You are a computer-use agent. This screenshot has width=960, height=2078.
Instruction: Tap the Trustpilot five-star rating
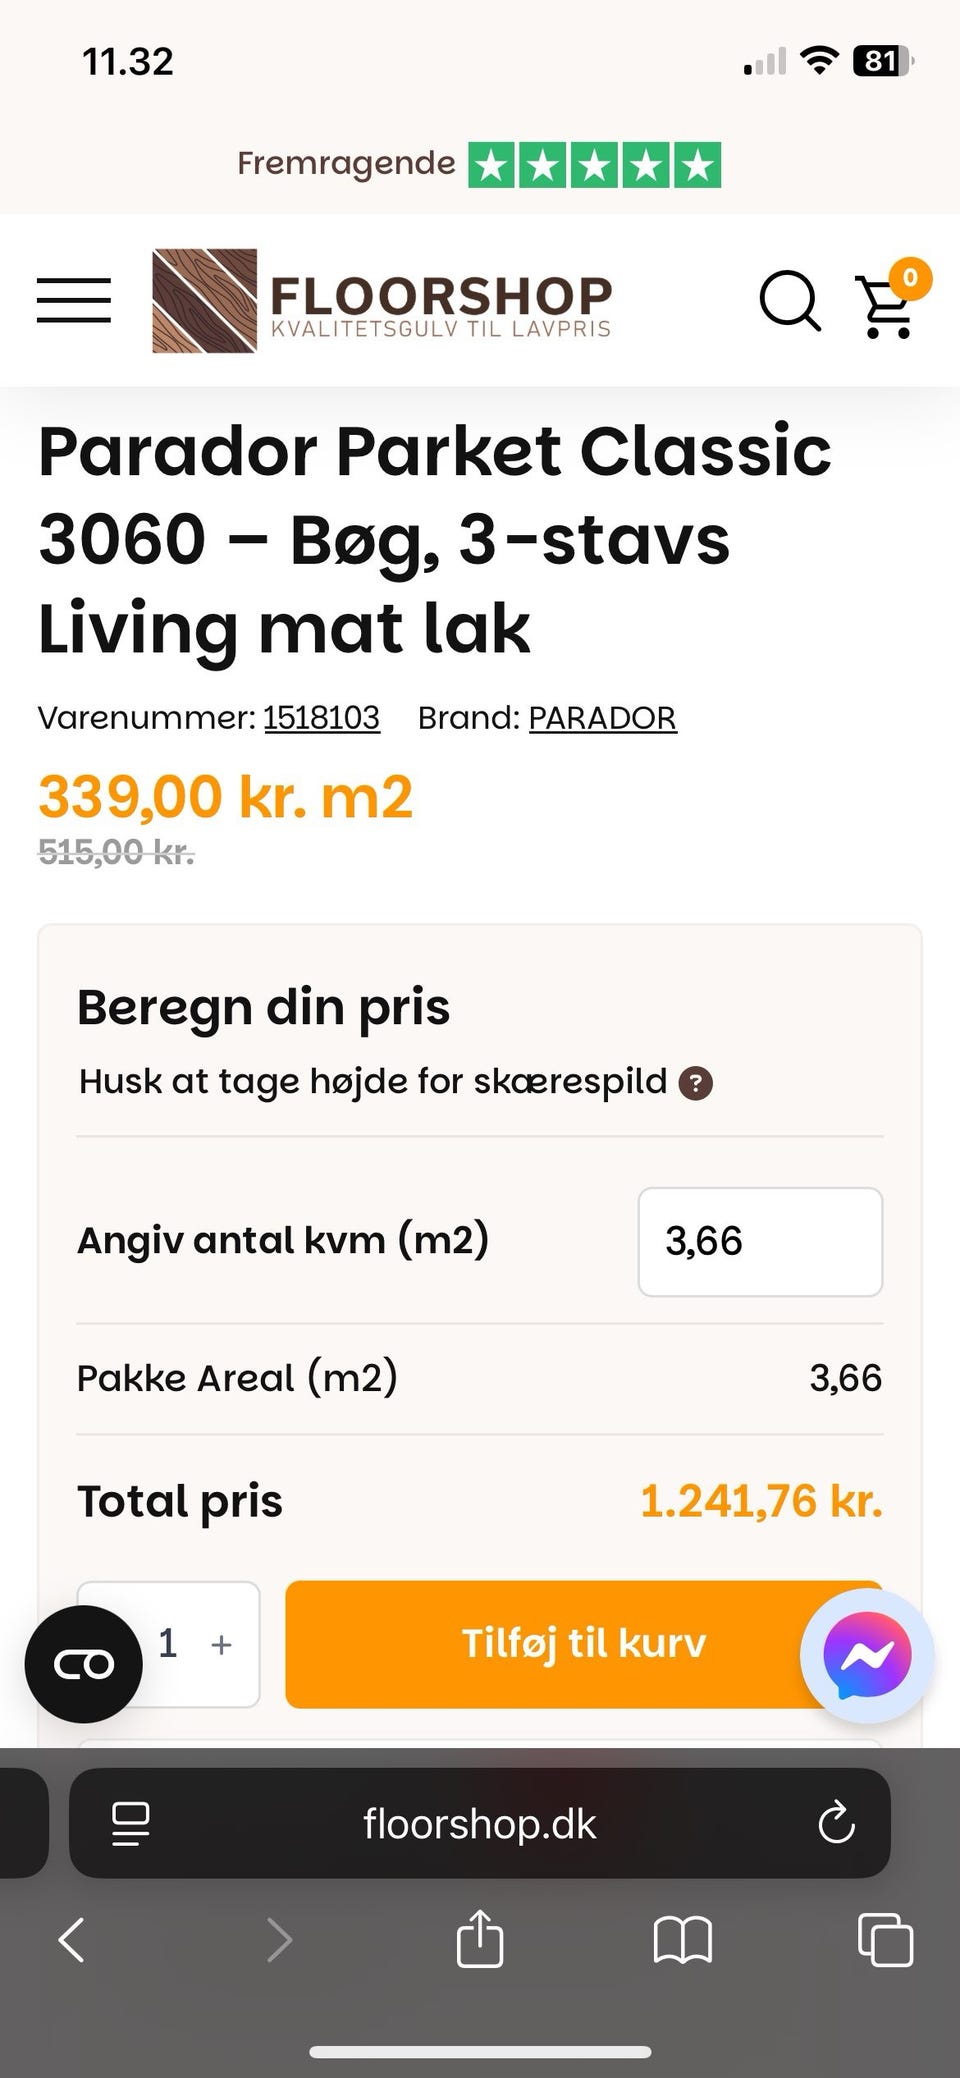(595, 165)
